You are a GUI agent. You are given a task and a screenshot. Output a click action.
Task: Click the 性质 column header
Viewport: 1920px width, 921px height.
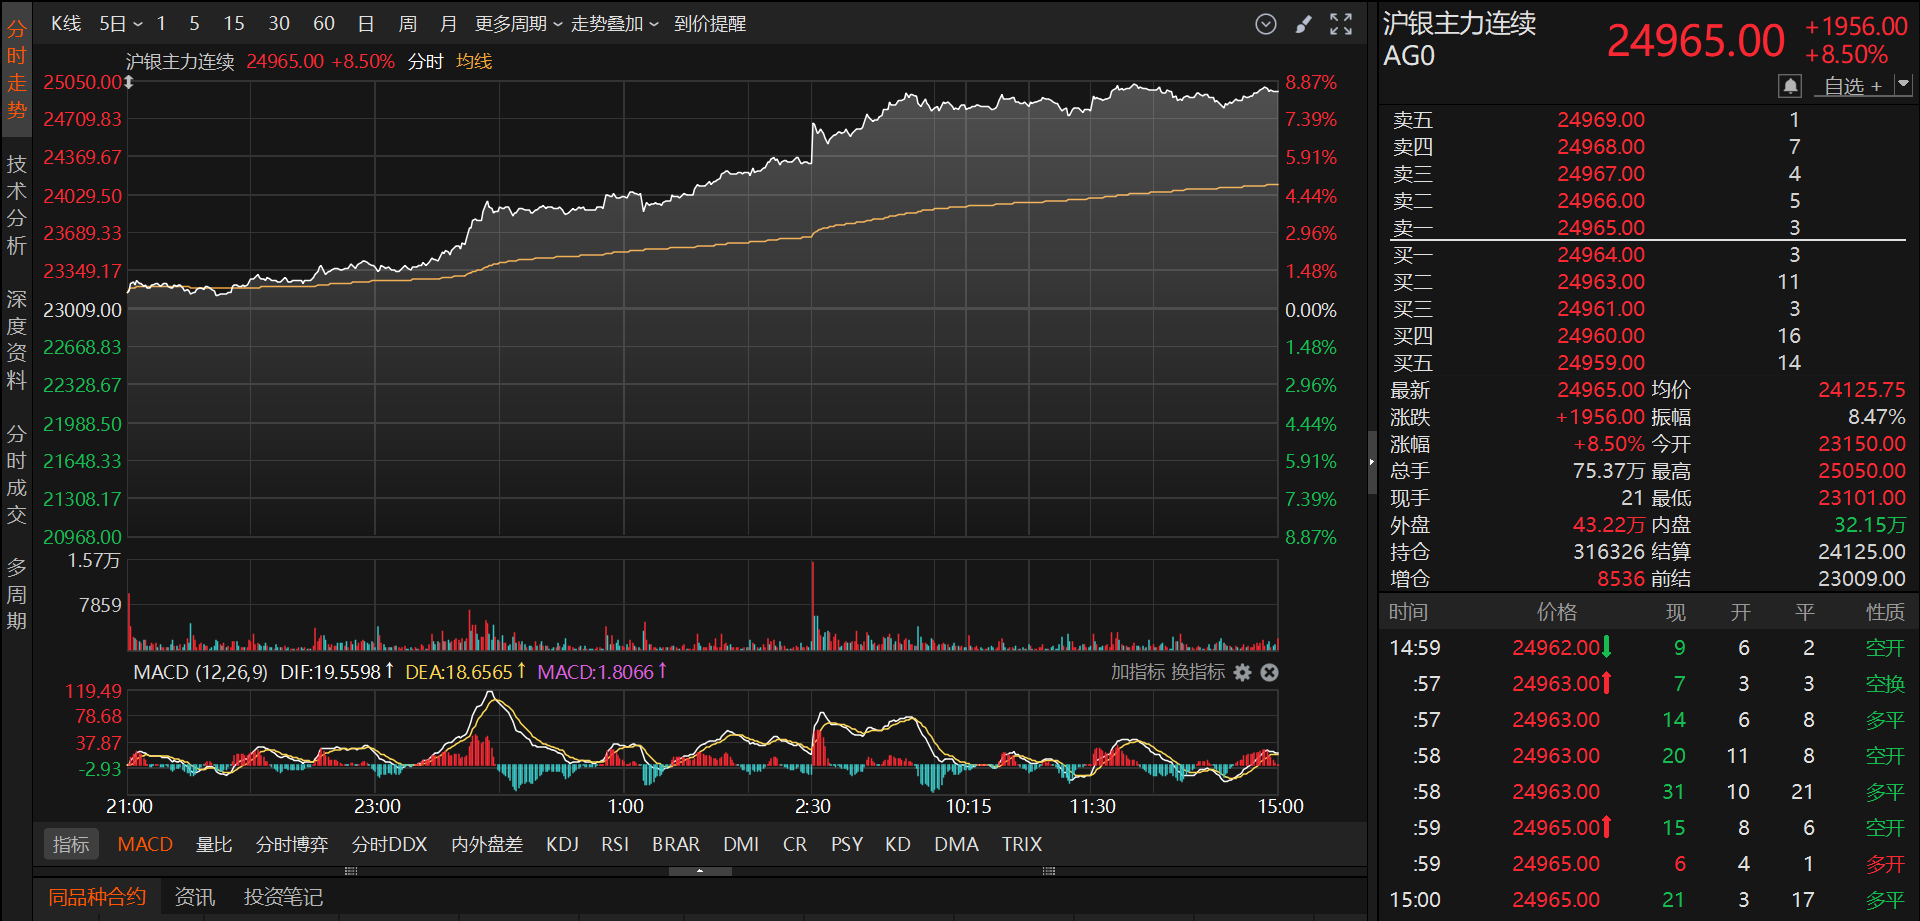point(1885,612)
